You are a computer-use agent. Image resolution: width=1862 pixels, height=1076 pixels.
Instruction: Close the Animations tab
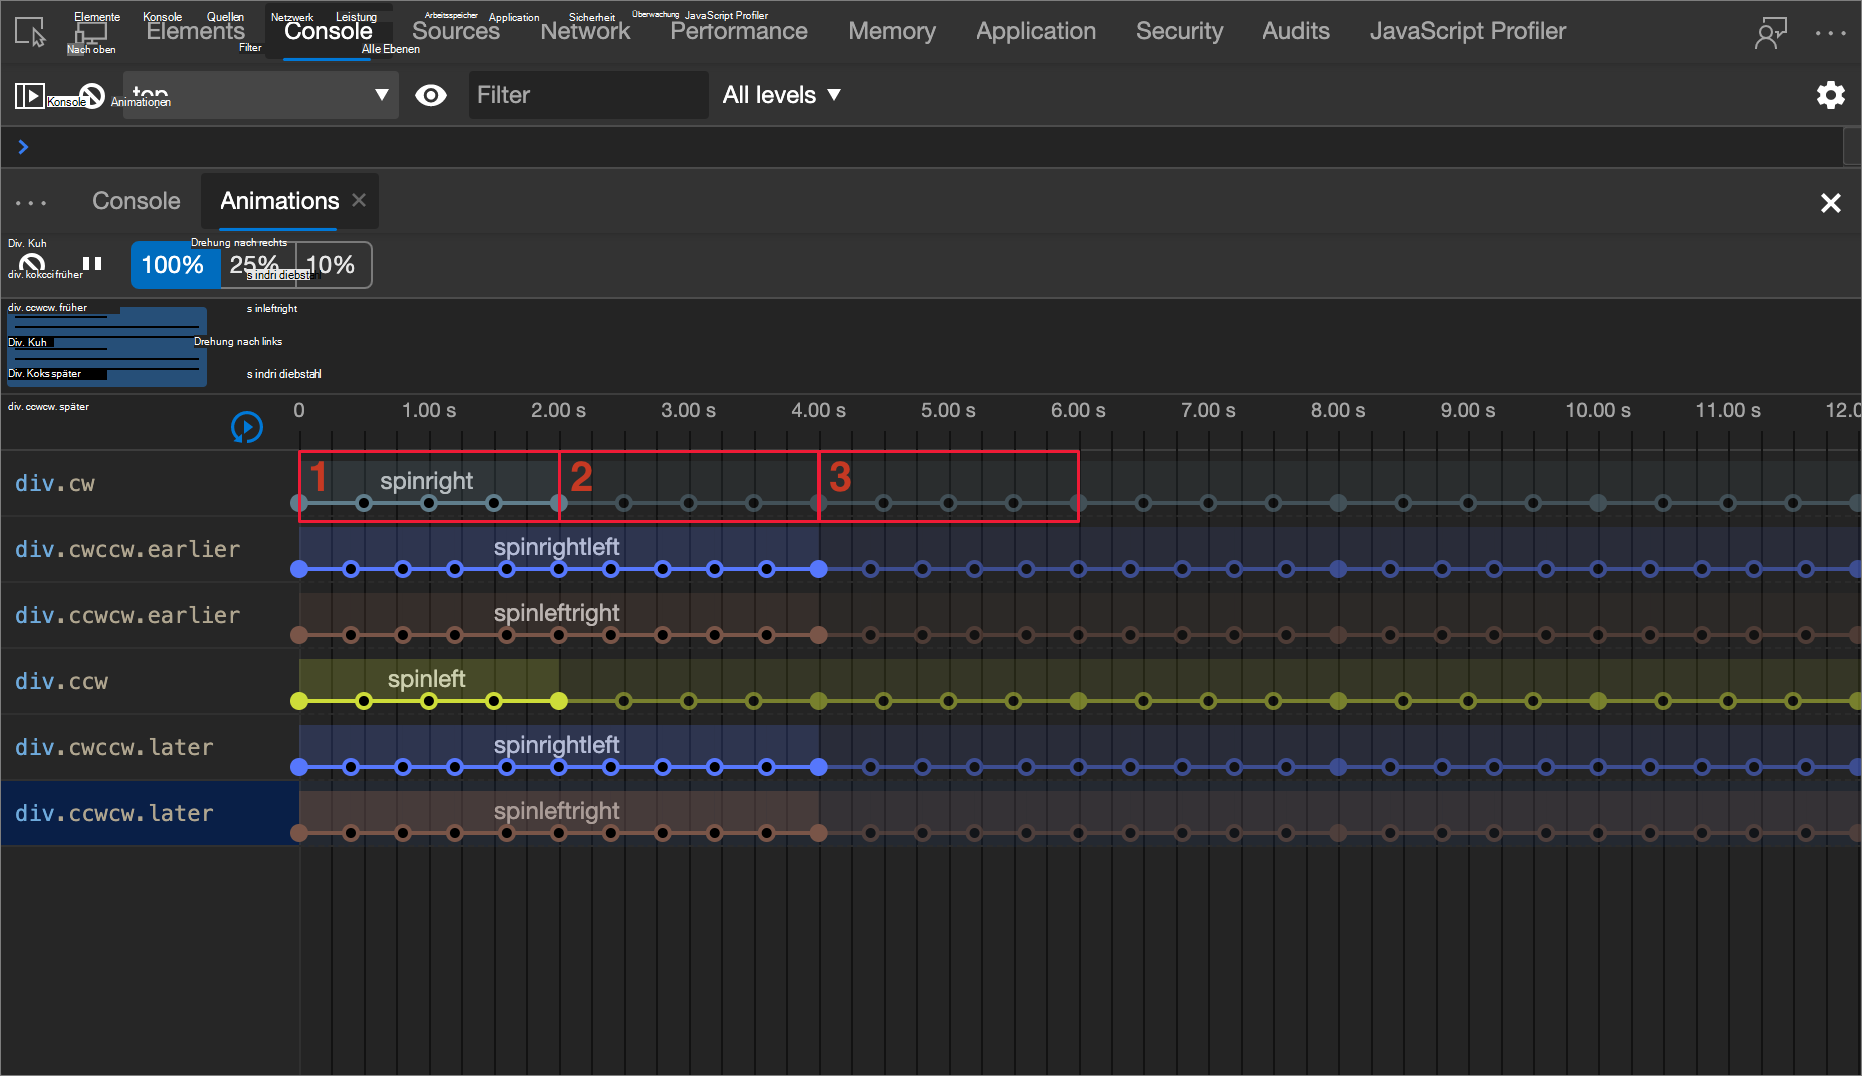(x=359, y=200)
